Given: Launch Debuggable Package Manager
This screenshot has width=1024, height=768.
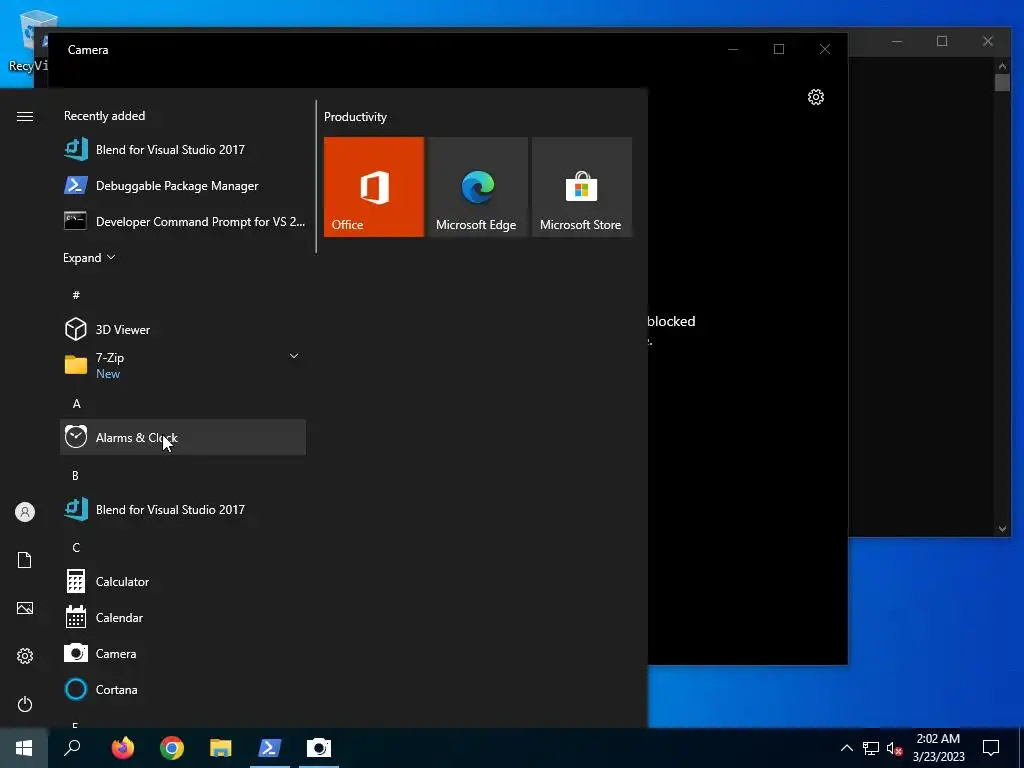Looking at the screenshot, I should [x=183, y=185].
